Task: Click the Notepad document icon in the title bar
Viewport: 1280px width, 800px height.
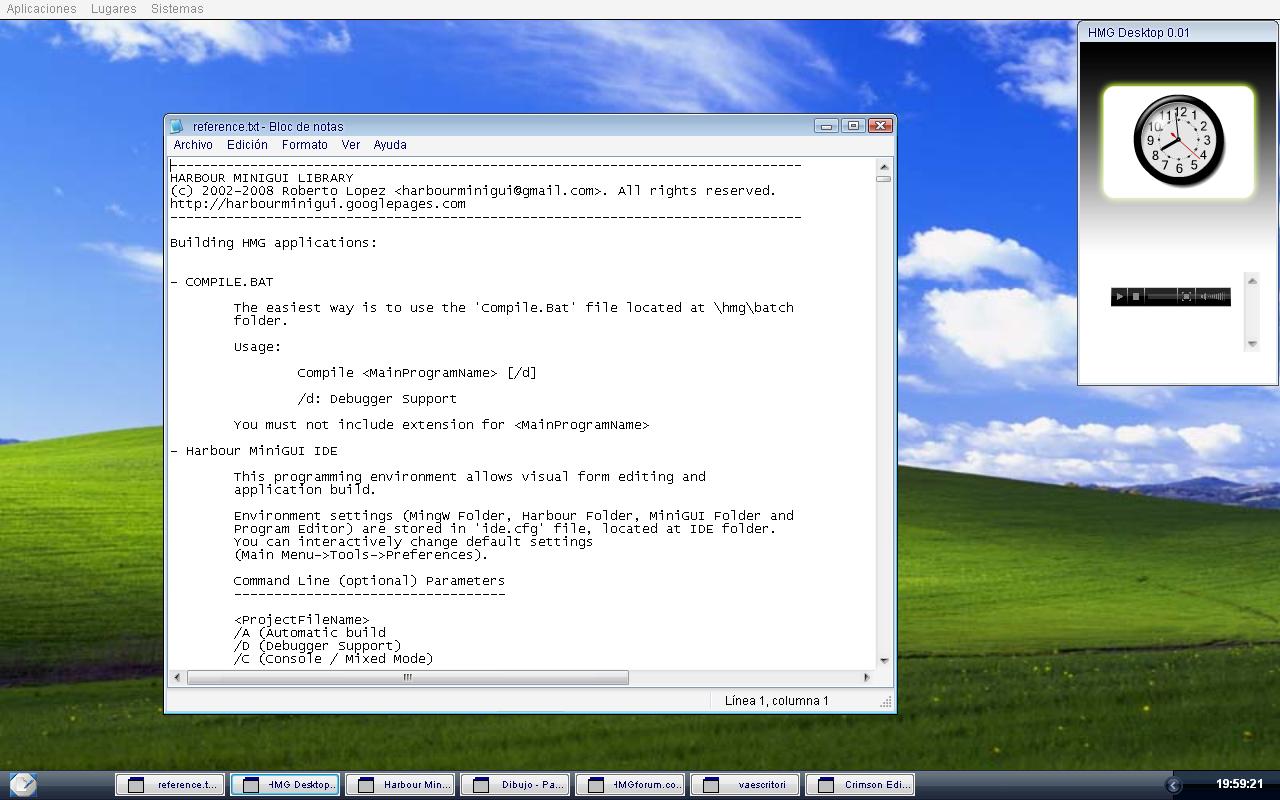Action: [176, 125]
